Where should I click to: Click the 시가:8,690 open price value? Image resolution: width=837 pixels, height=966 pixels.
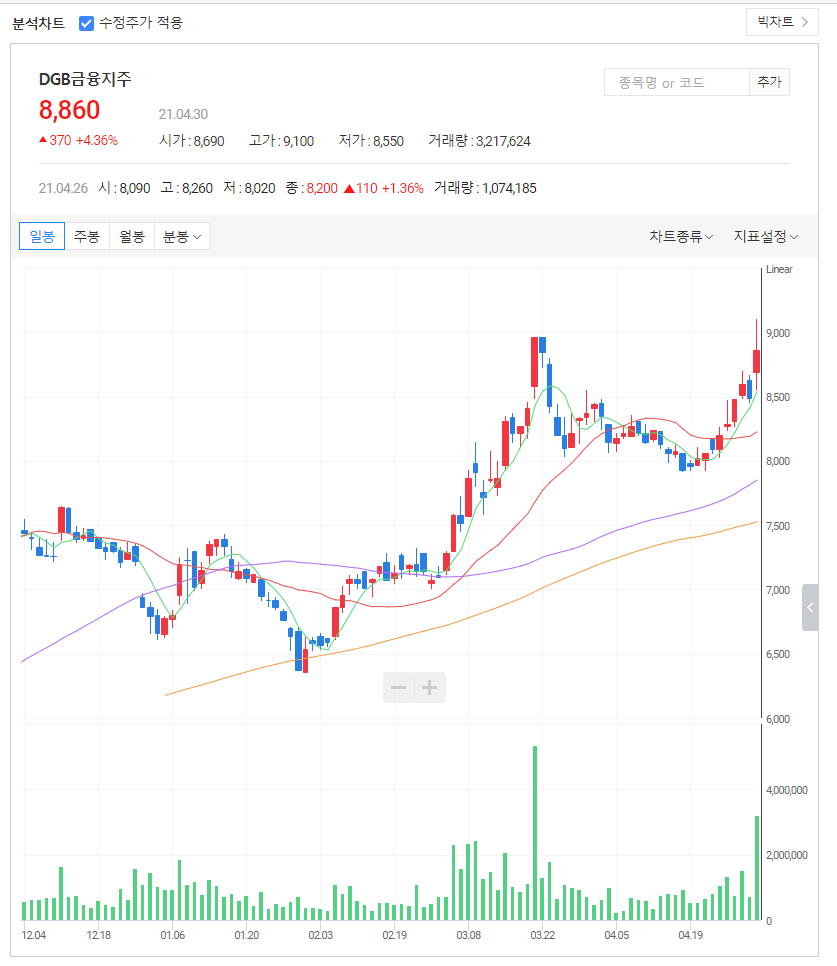[x=192, y=141]
